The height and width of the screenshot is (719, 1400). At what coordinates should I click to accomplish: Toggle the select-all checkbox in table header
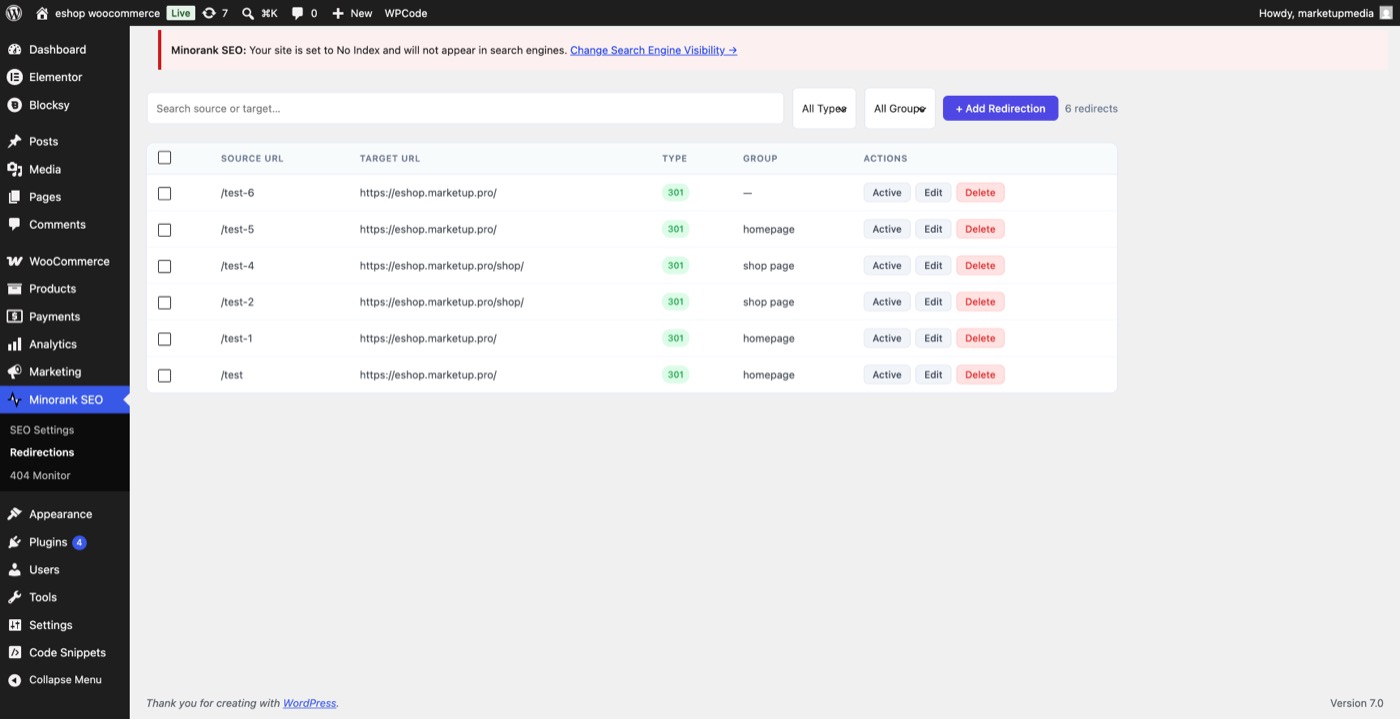[x=165, y=158]
